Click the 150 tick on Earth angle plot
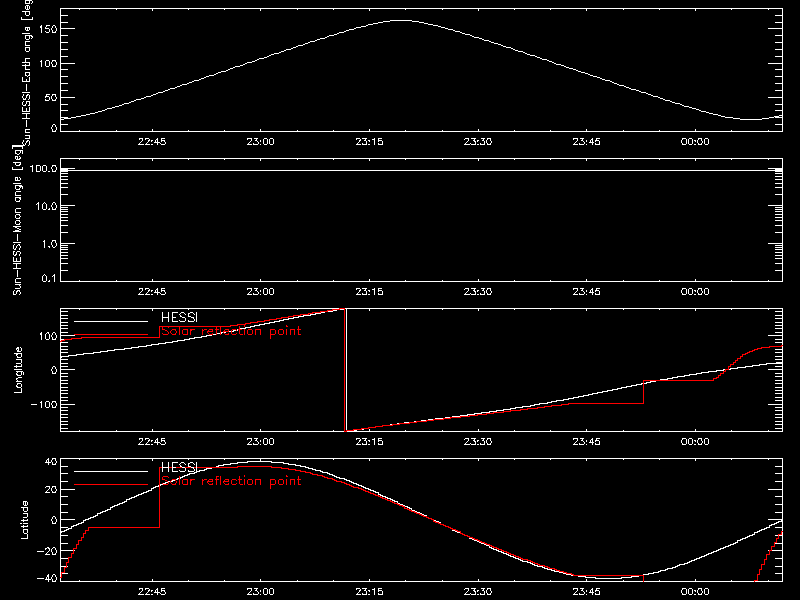The image size is (800, 600). tap(48, 29)
